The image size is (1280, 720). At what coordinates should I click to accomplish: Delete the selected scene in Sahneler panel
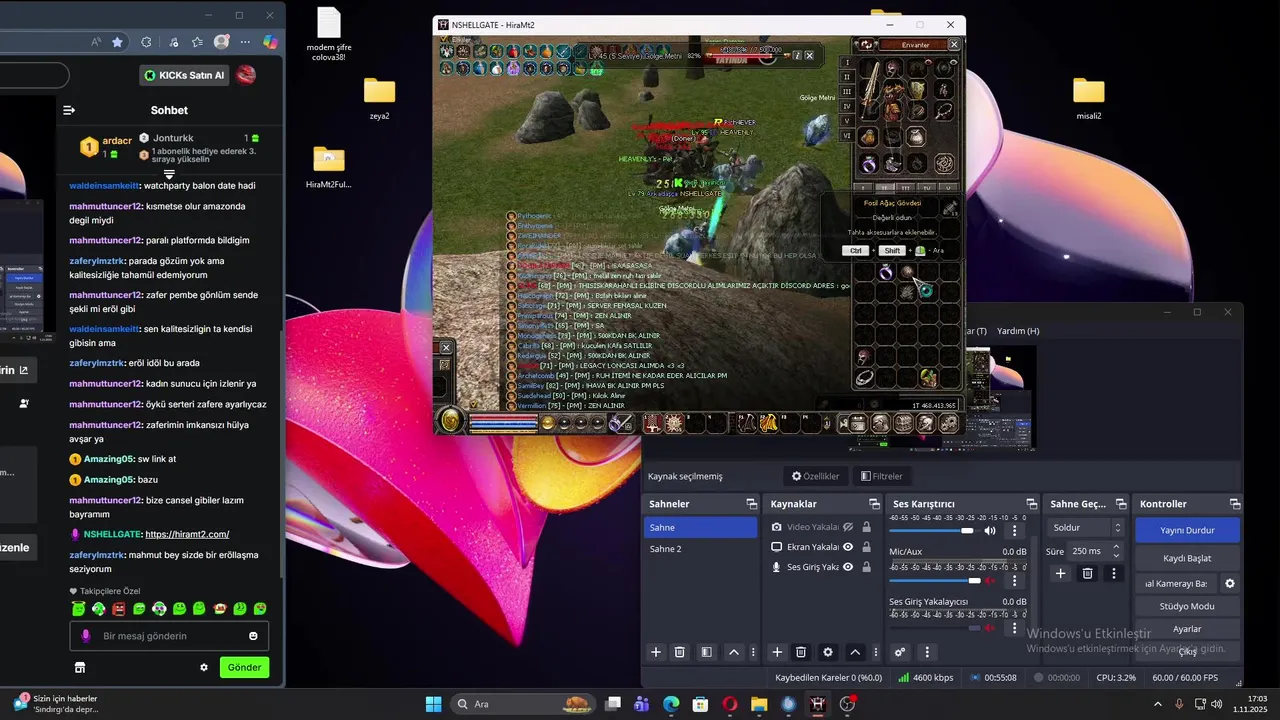[680, 652]
